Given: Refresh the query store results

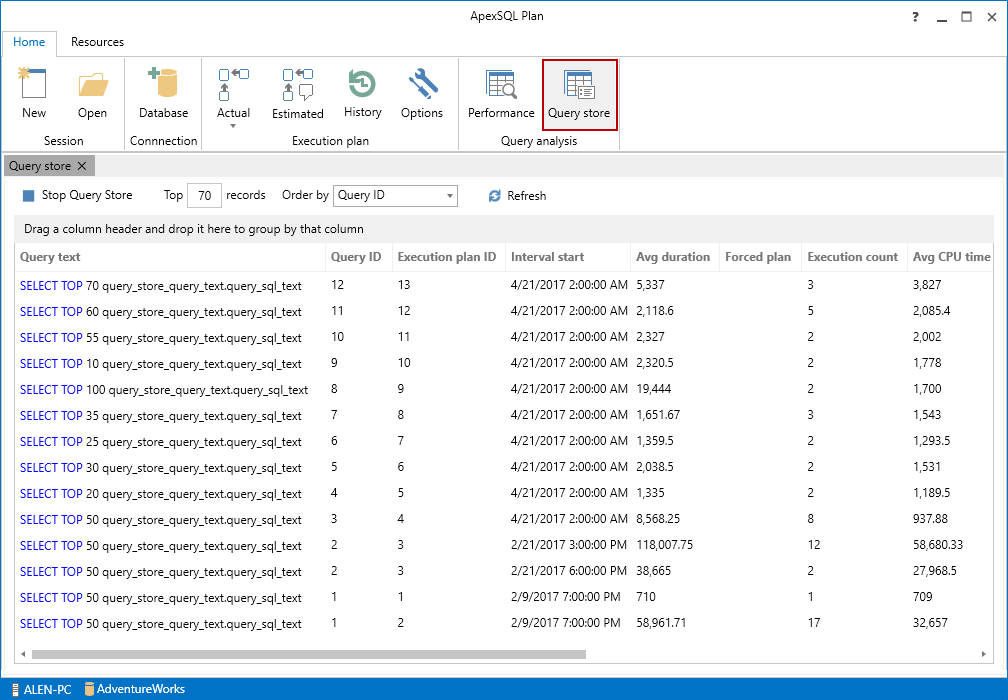Looking at the screenshot, I should [x=518, y=196].
